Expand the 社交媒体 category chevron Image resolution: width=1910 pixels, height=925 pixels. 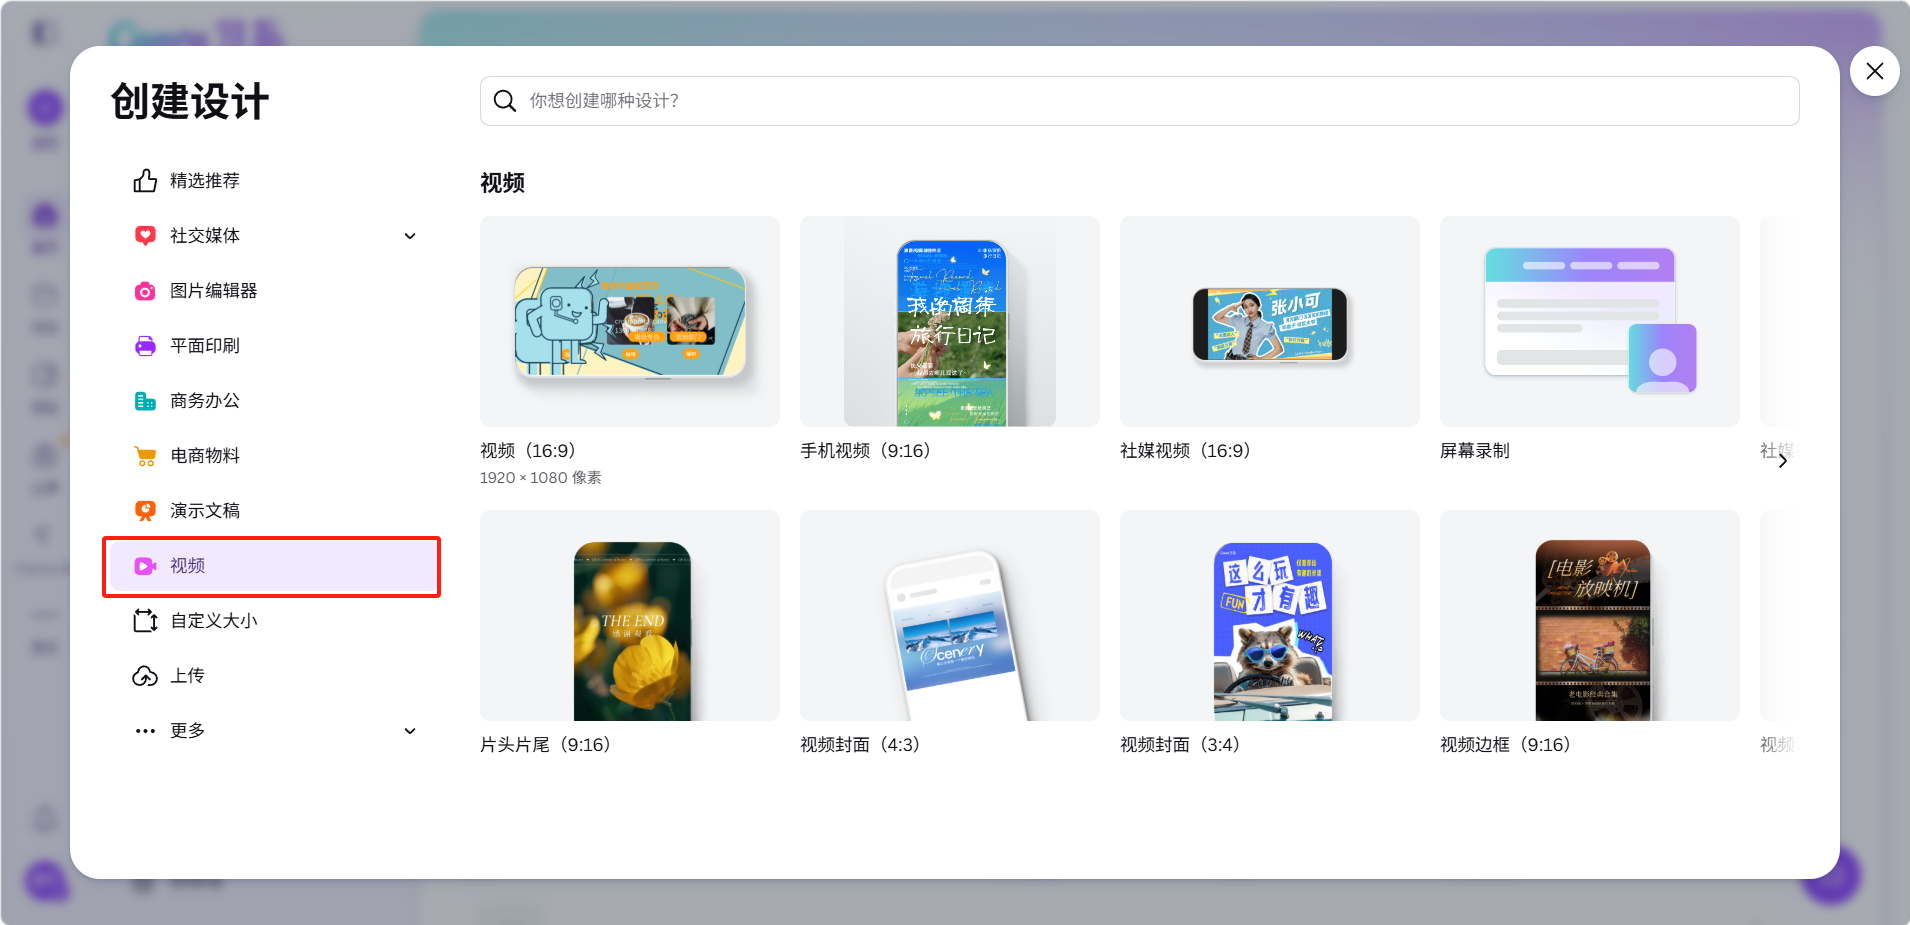tap(410, 236)
